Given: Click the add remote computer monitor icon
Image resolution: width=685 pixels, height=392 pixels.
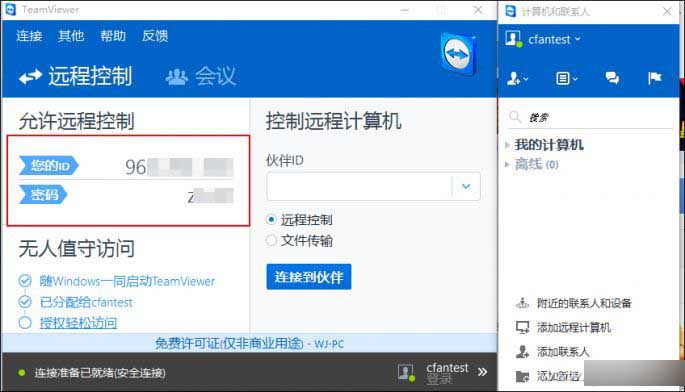Looking at the screenshot, I should pyautogui.click(x=522, y=327).
